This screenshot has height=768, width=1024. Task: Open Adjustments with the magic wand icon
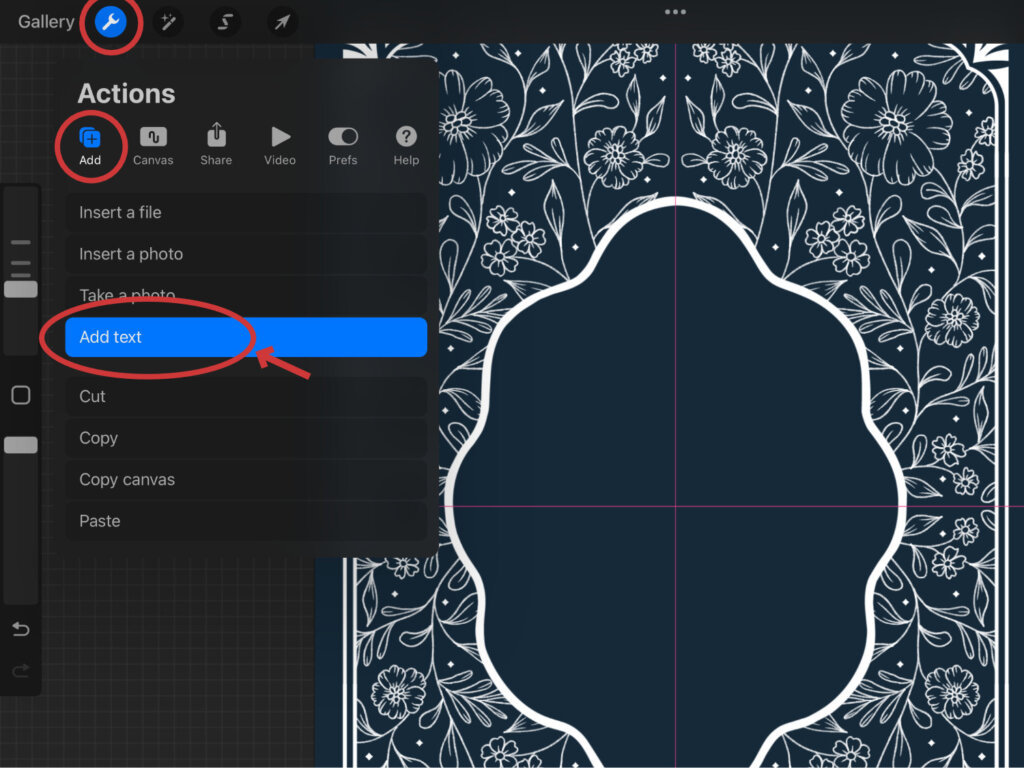pyautogui.click(x=168, y=22)
